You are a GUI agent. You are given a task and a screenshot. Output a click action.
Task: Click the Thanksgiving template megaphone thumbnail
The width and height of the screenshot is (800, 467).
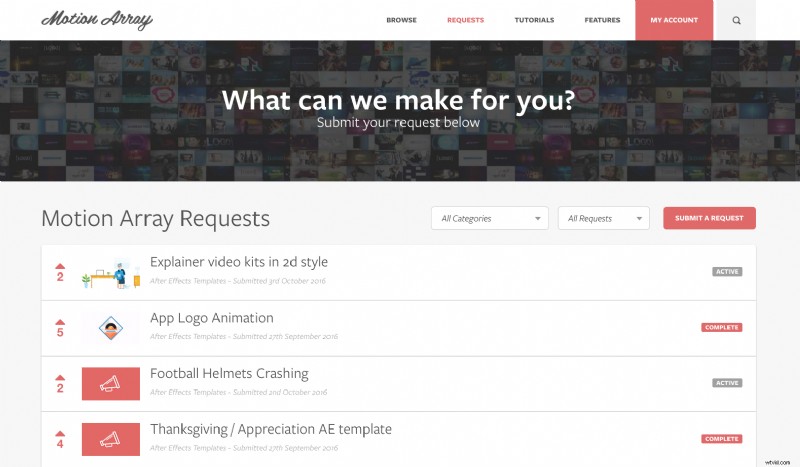click(111, 439)
